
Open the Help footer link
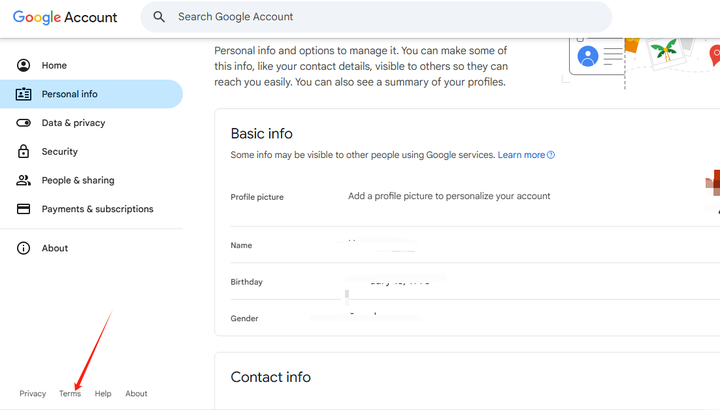[103, 393]
